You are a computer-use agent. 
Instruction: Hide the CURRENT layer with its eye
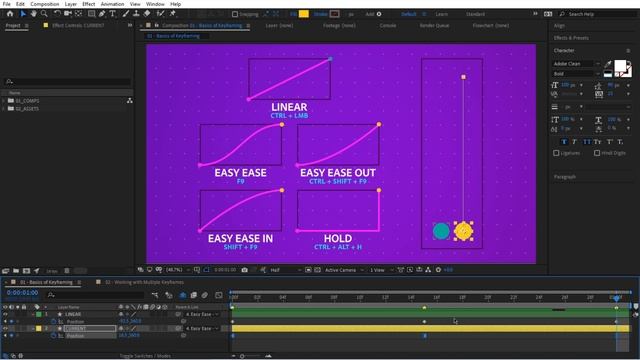point(5,328)
